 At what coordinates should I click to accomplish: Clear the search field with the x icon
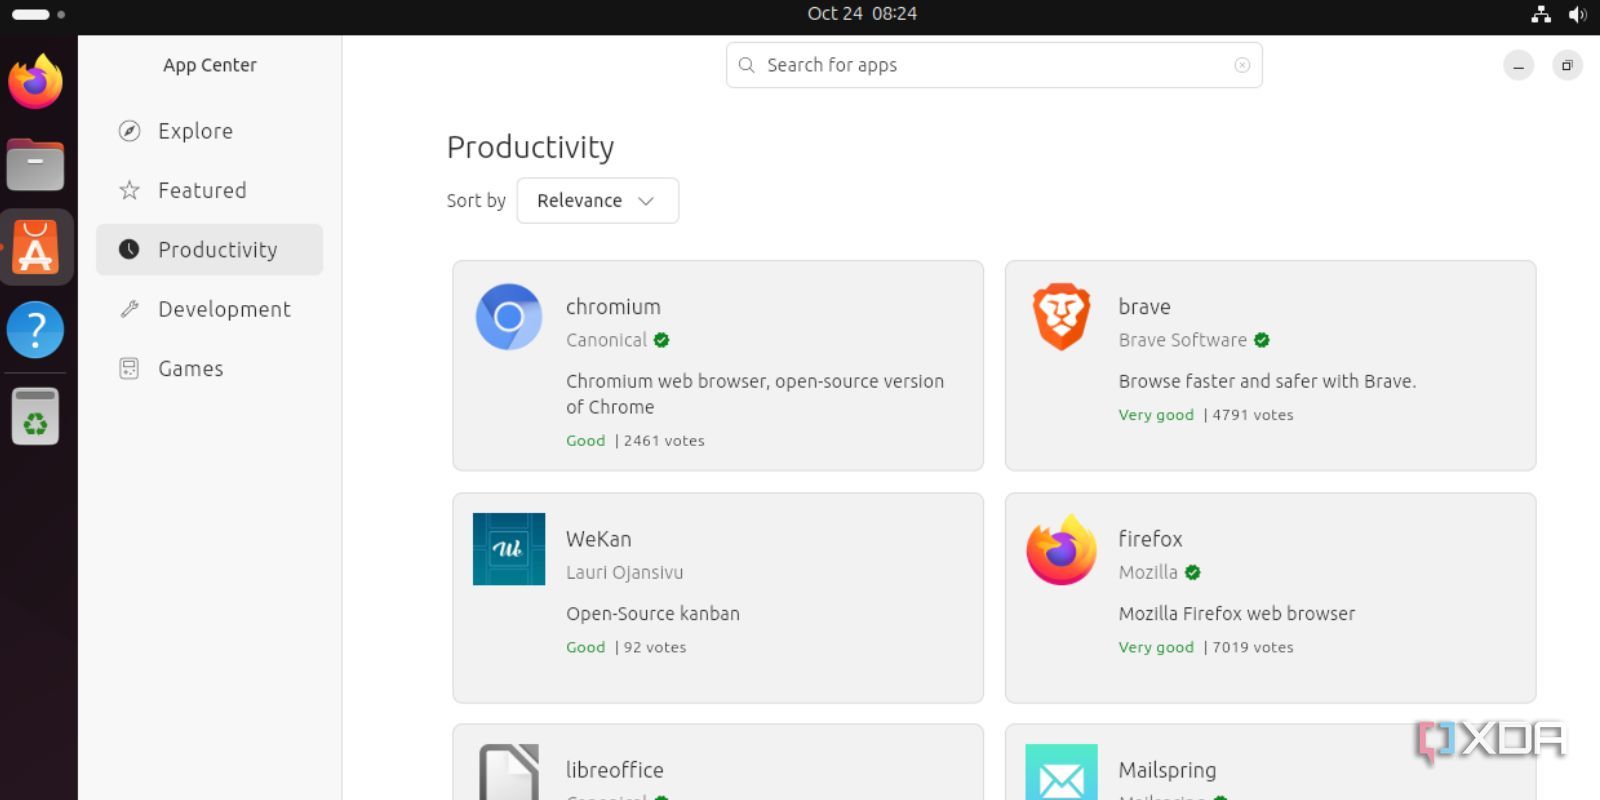[x=1242, y=65]
